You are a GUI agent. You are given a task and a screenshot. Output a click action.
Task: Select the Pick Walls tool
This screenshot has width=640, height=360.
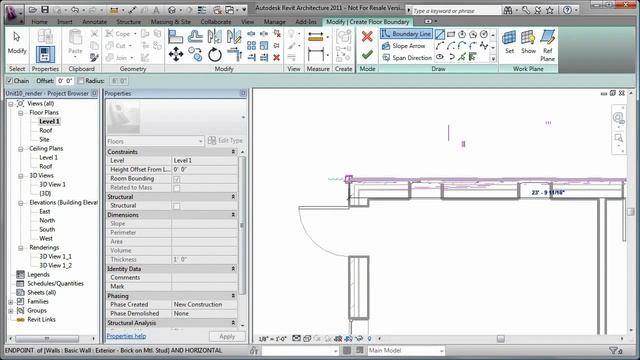click(x=473, y=57)
